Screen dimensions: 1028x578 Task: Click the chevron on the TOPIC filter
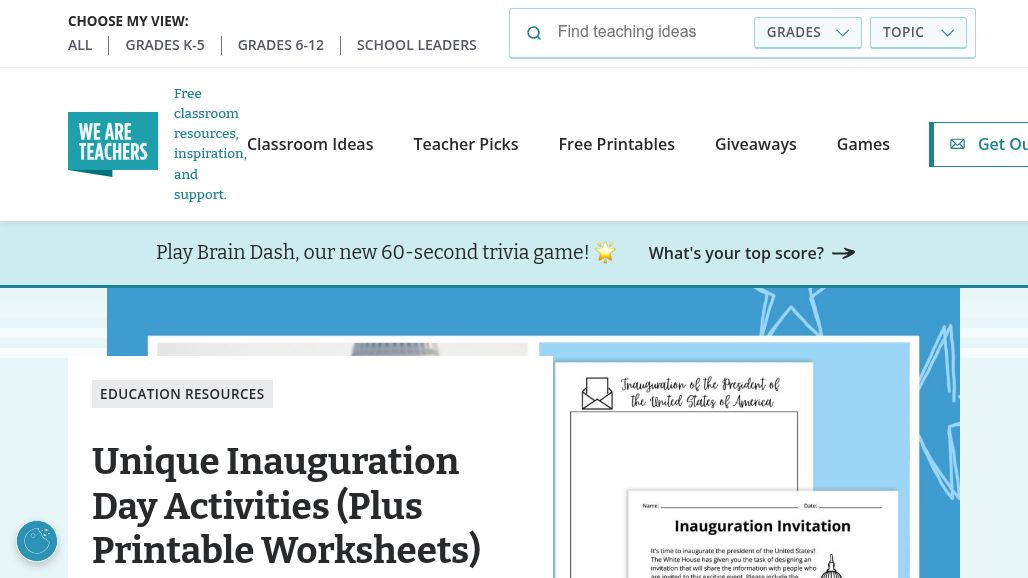947,33
